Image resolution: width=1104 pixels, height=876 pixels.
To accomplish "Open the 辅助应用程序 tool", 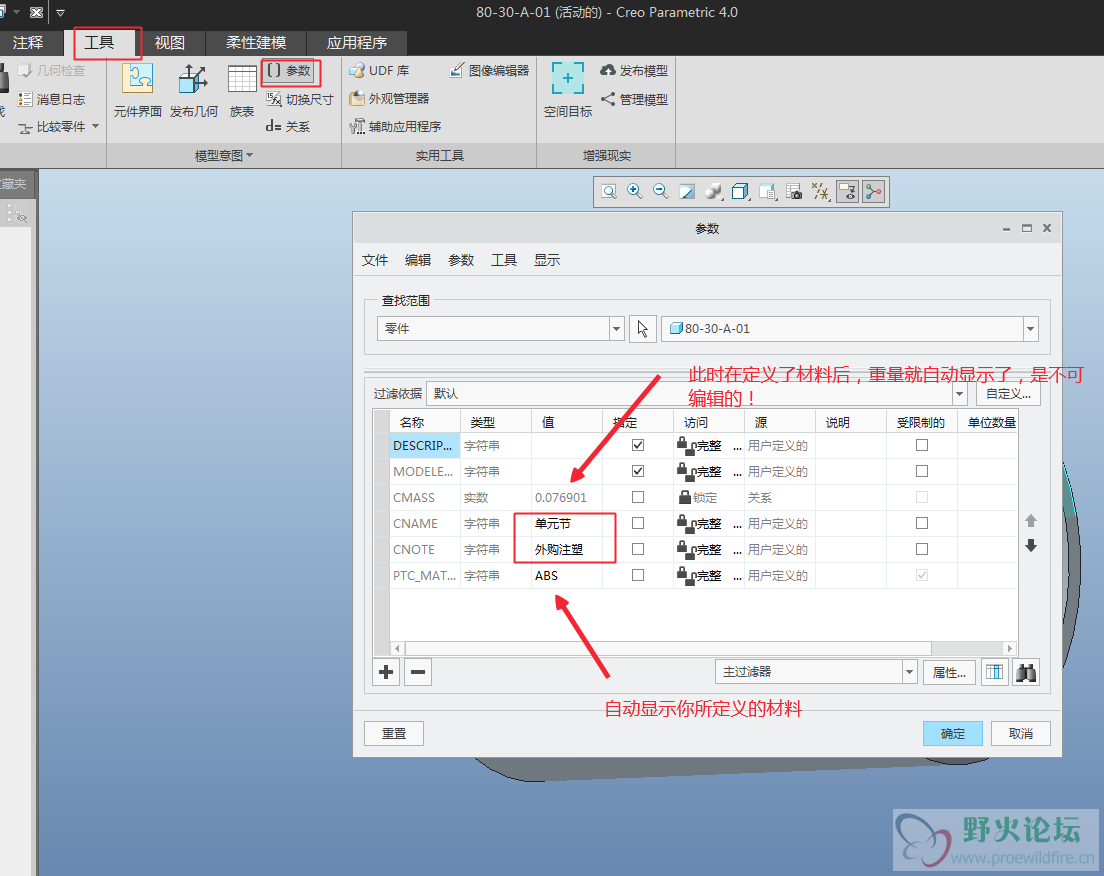I will pyautogui.click(x=396, y=127).
